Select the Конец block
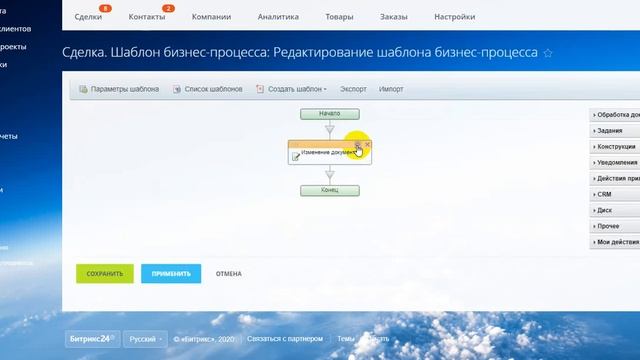Screen dimensions: 640x360 point(330,191)
